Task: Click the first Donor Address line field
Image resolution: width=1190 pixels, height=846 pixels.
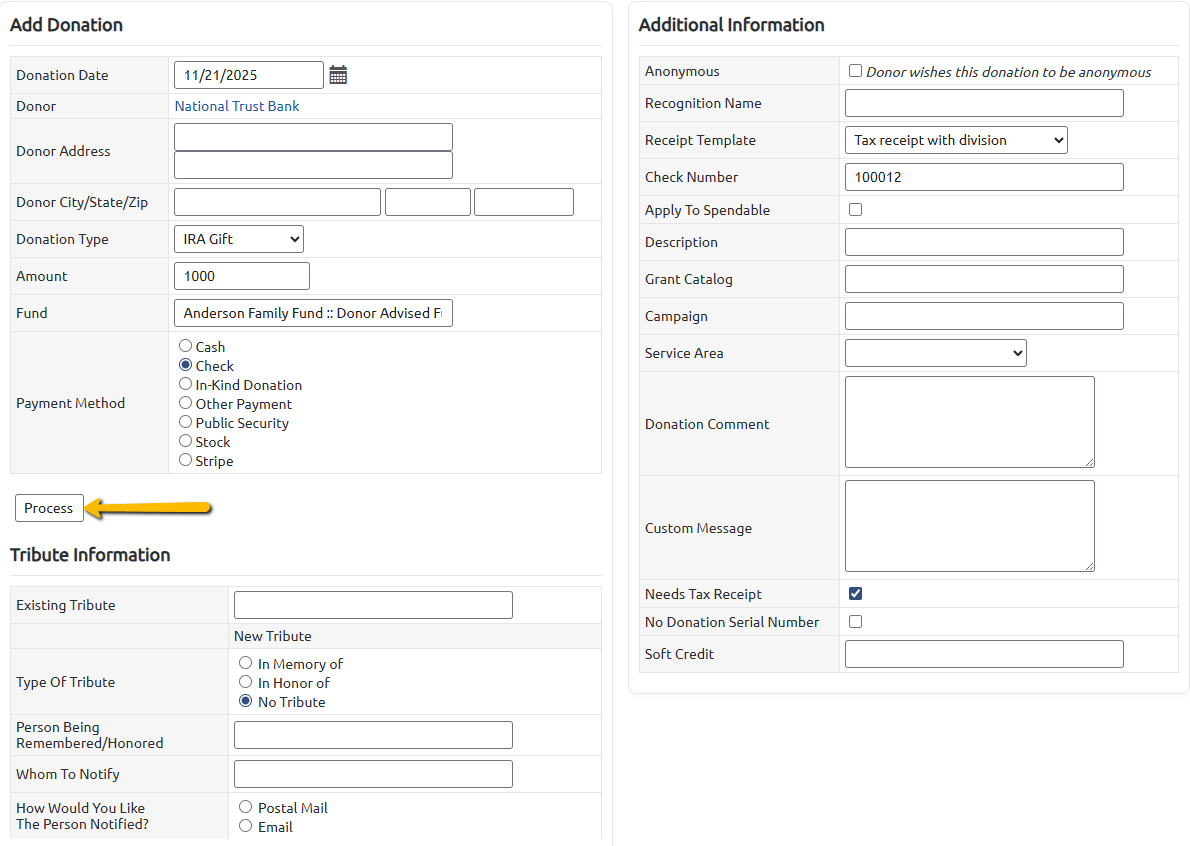Action: click(313, 137)
